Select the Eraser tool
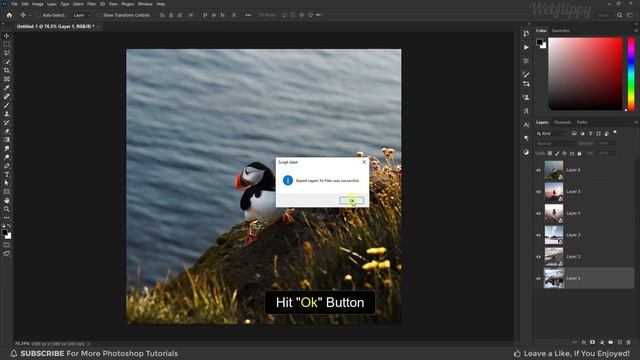Viewport: 640px width, 360px height. click(x=7, y=131)
